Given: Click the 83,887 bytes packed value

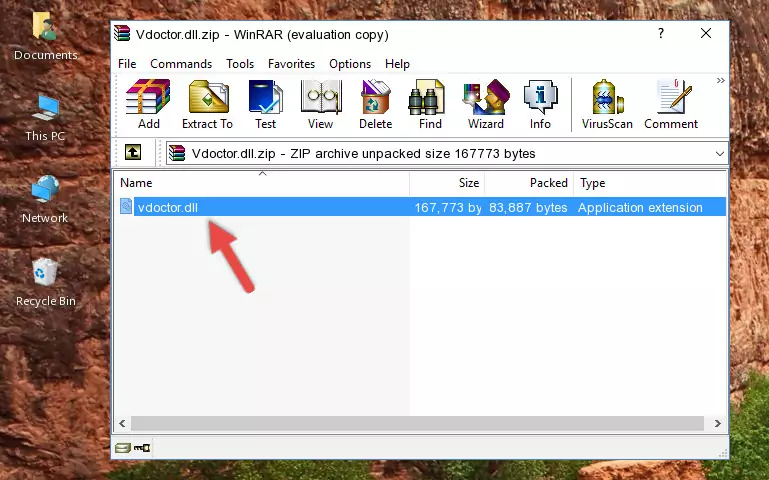Looking at the screenshot, I should [528, 207].
